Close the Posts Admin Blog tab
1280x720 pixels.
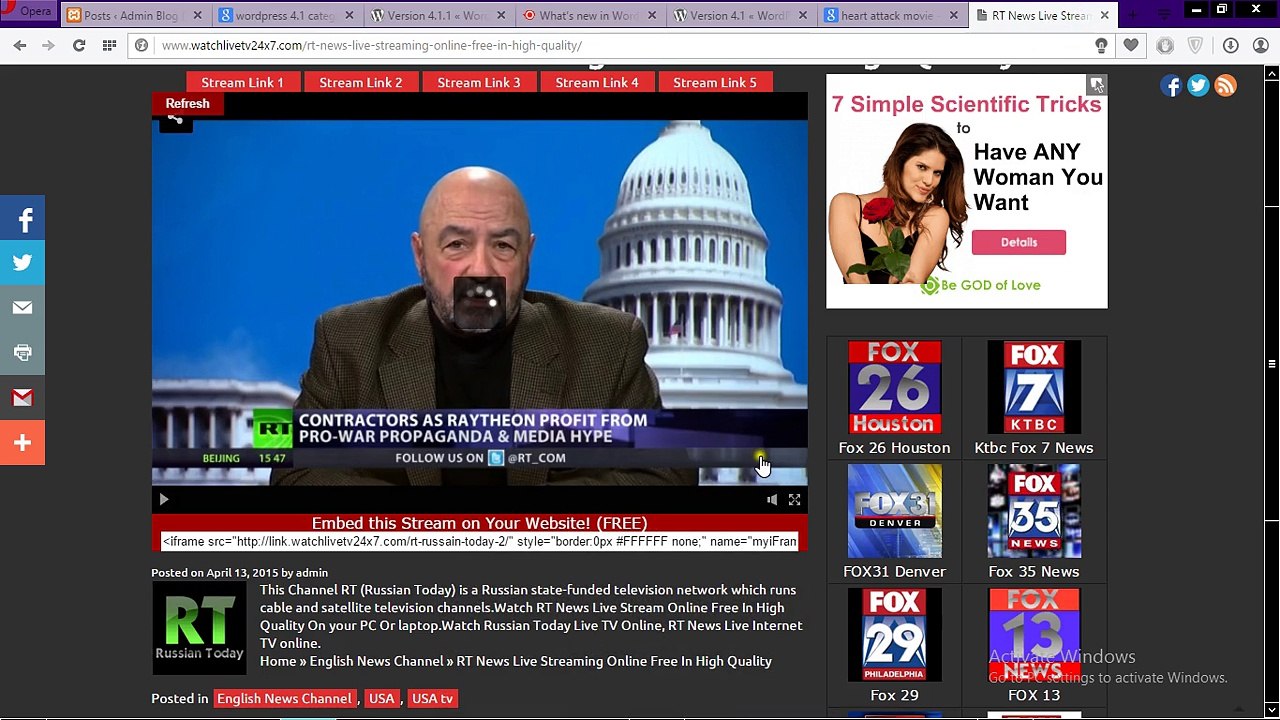(197, 15)
